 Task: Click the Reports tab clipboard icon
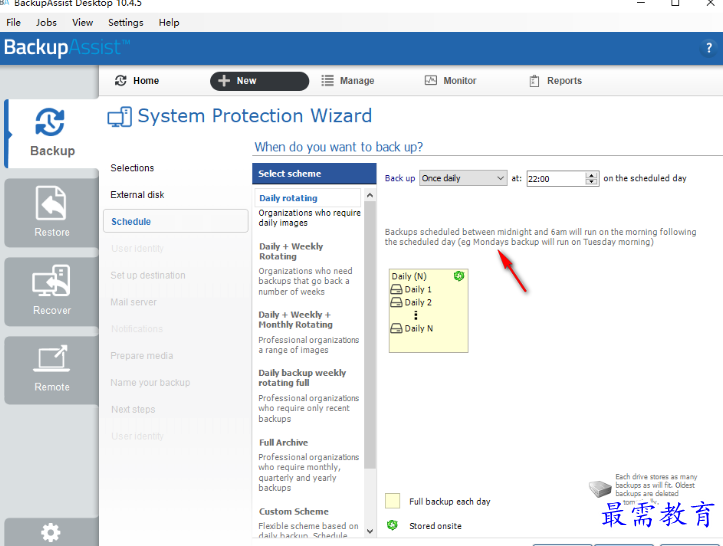click(x=534, y=81)
